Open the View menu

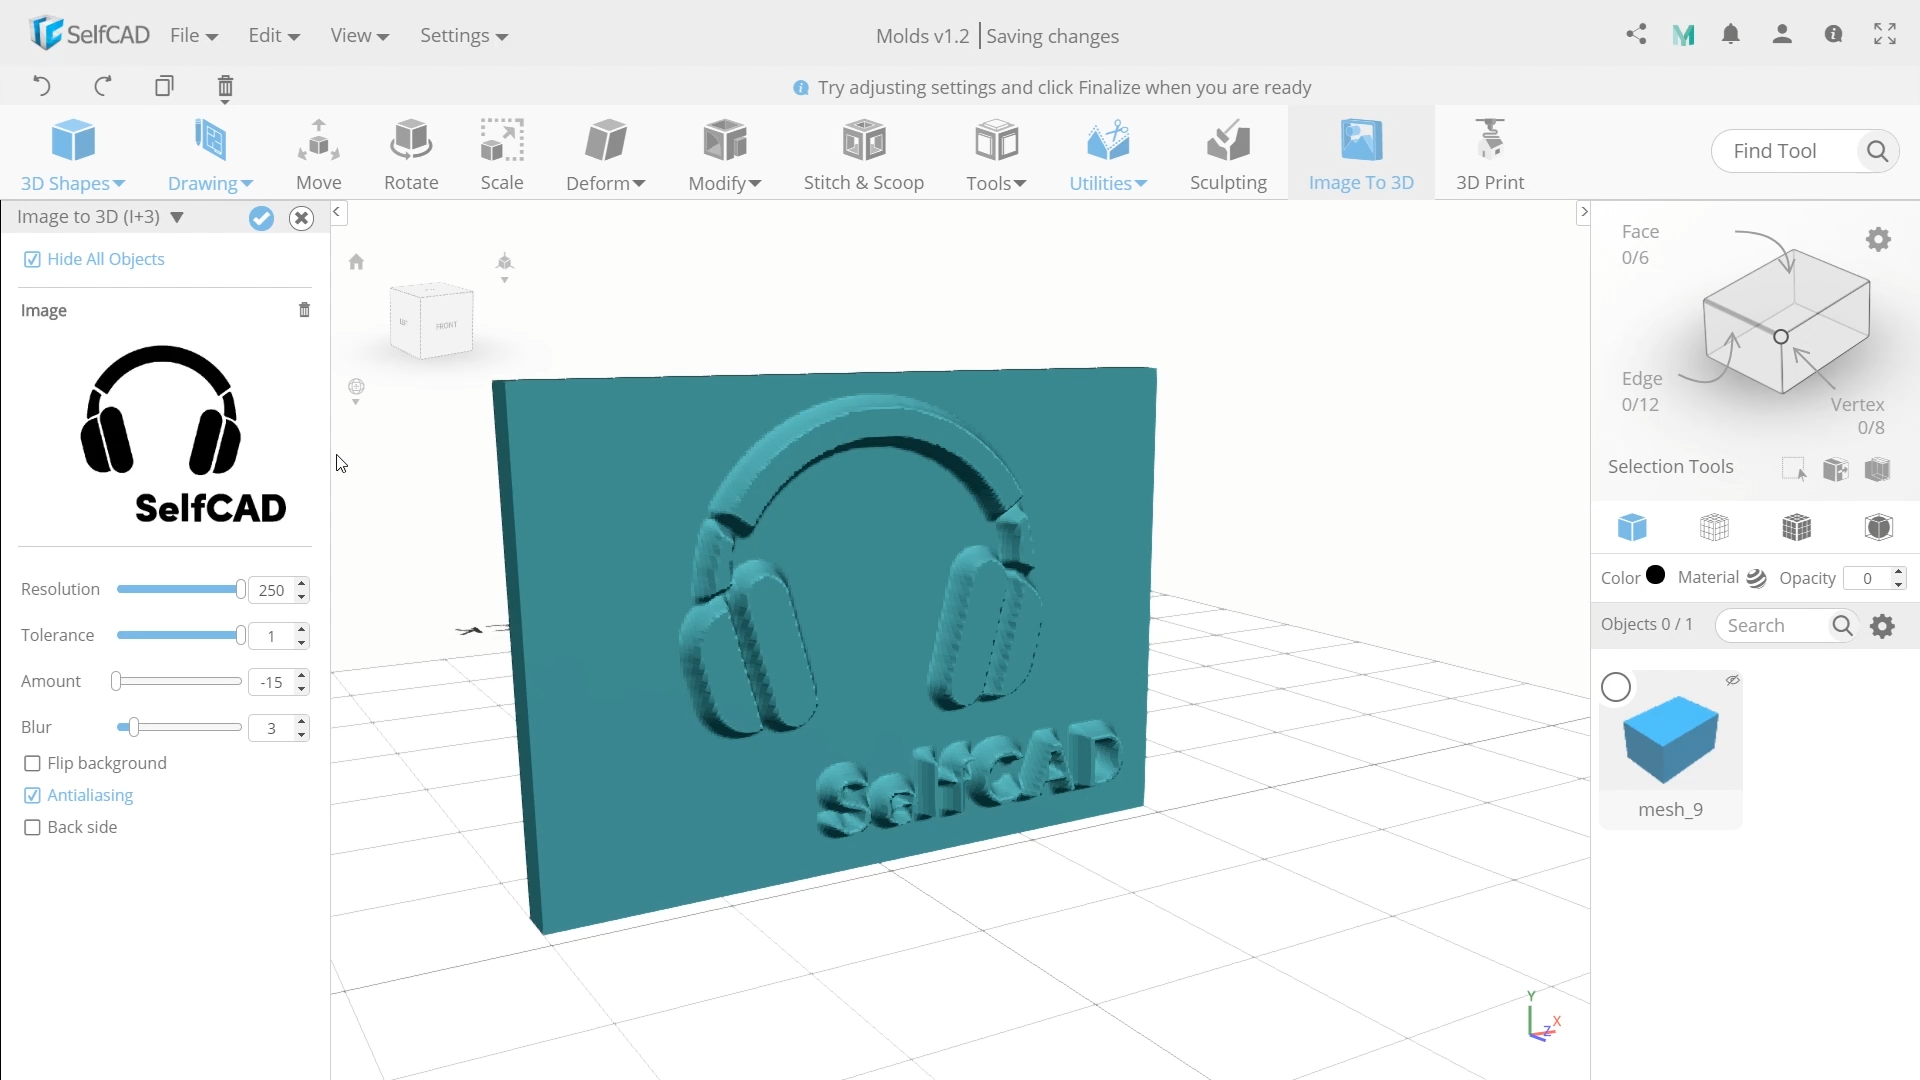tap(359, 36)
